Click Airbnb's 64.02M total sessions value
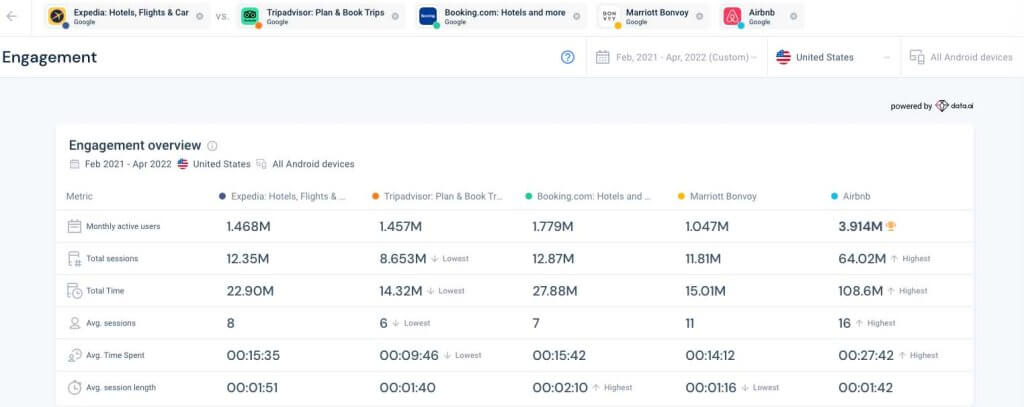1024x407 pixels. click(862, 259)
